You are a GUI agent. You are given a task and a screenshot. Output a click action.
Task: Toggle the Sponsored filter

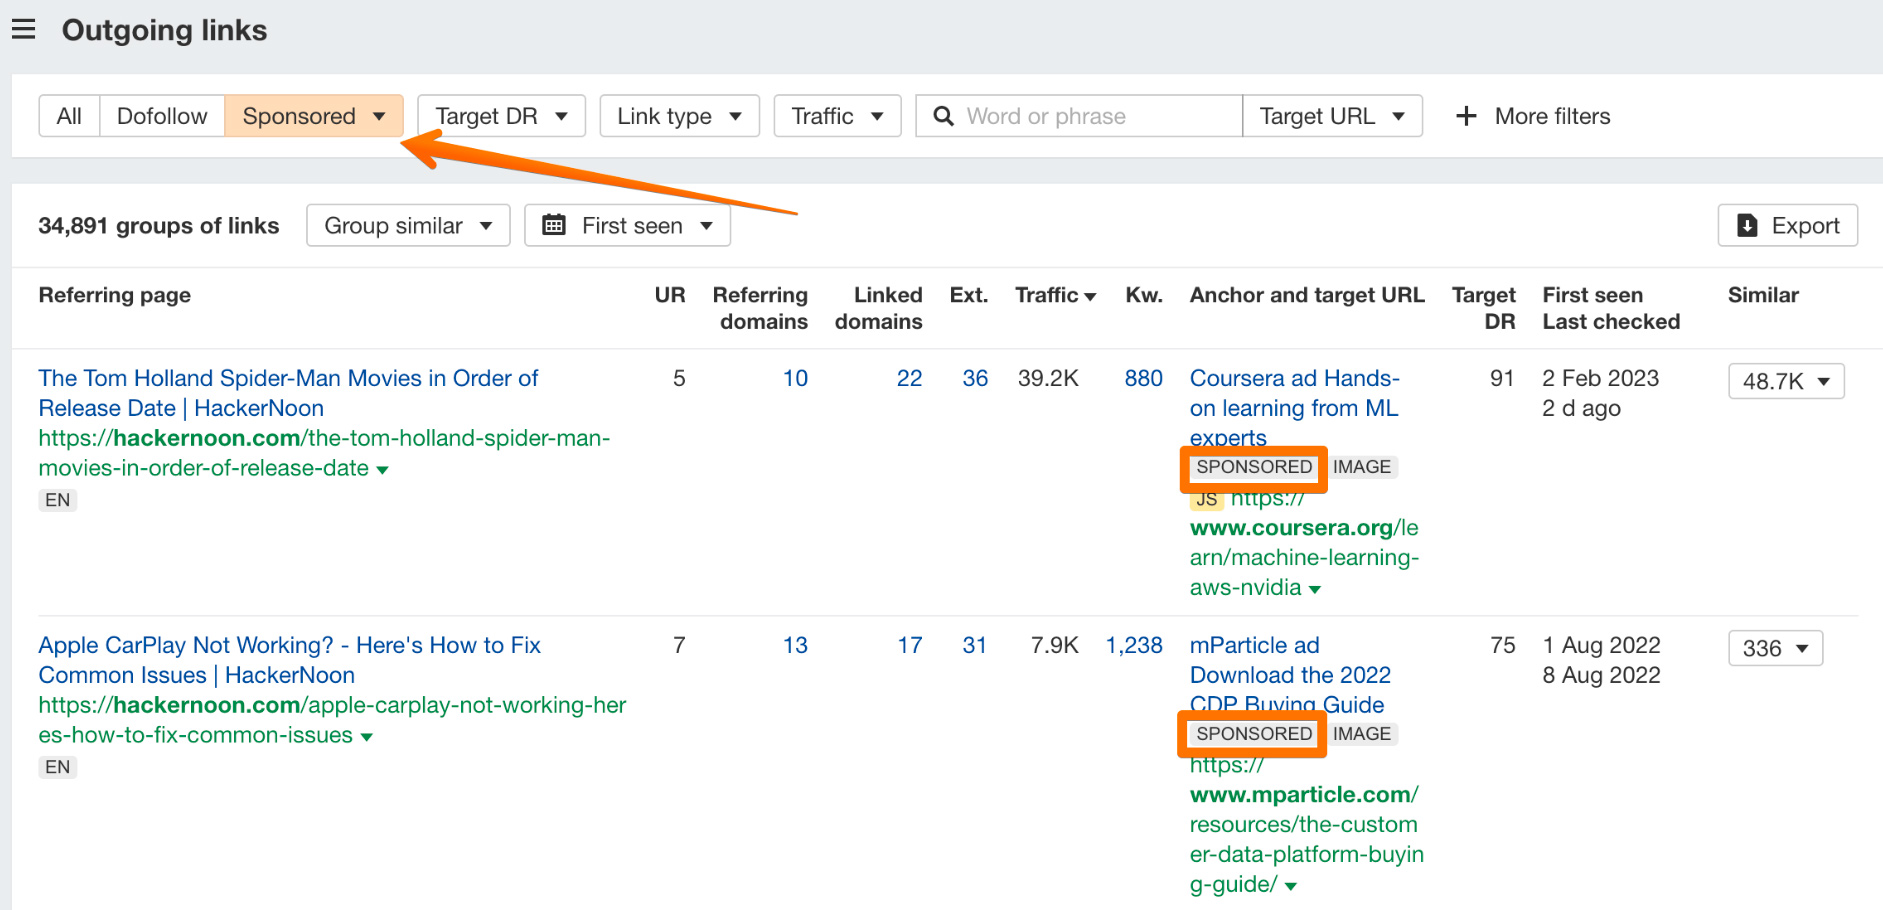(313, 116)
